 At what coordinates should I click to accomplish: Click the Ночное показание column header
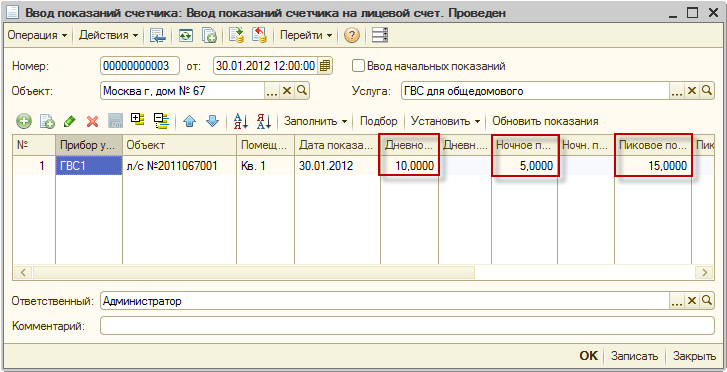pyautogui.click(x=524, y=146)
